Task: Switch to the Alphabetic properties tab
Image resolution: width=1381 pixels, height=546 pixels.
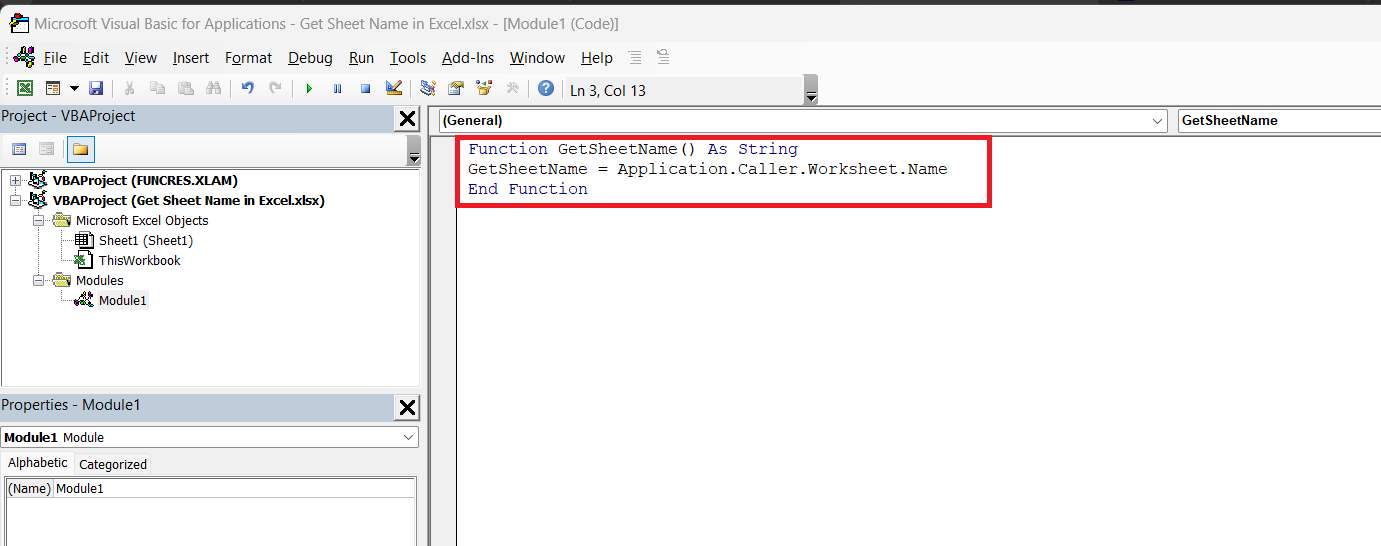Action: point(38,463)
